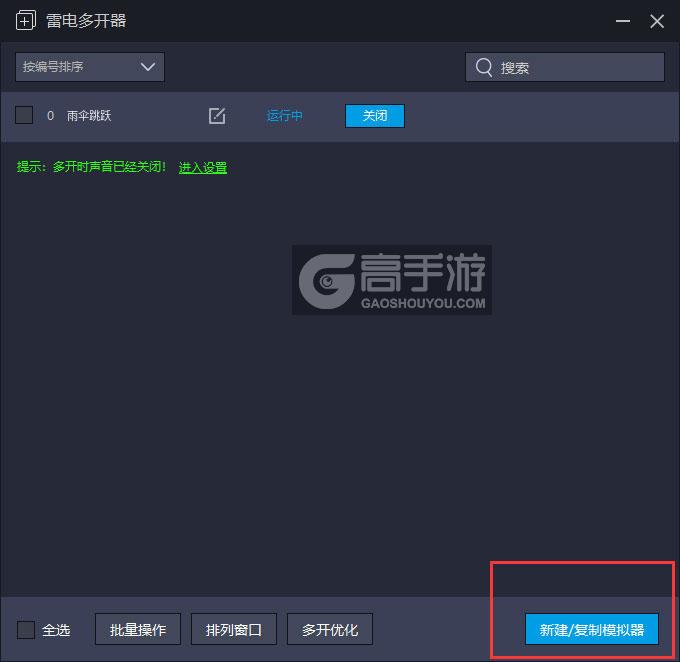Click the 排列窗口 button
Viewport: 680px width, 662px height.
[234, 629]
